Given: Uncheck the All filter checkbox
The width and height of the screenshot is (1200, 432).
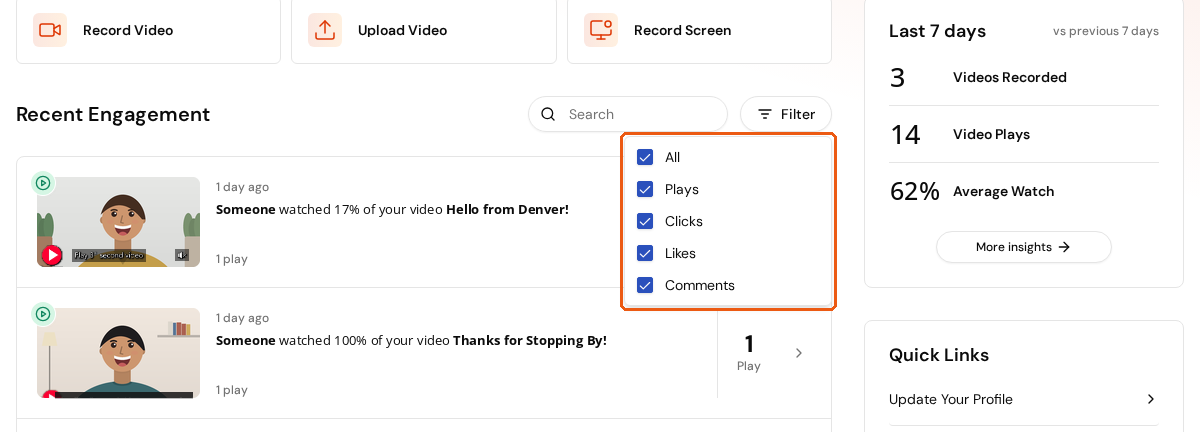Looking at the screenshot, I should coord(645,157).
